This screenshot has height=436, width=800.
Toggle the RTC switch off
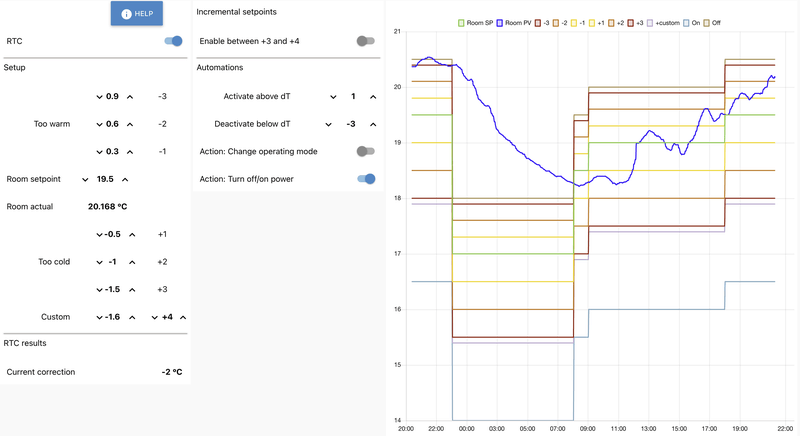click(x=173, y=42)
